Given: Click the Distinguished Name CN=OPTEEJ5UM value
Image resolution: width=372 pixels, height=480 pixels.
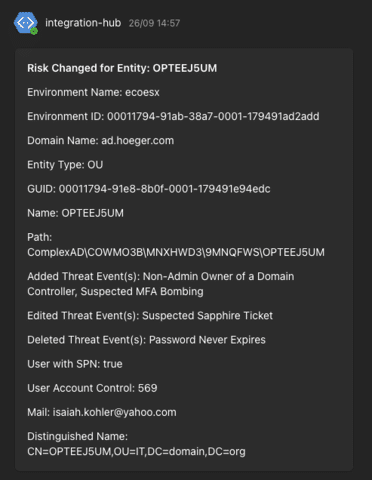Looking at the screenshot, I should coord(136,452).
